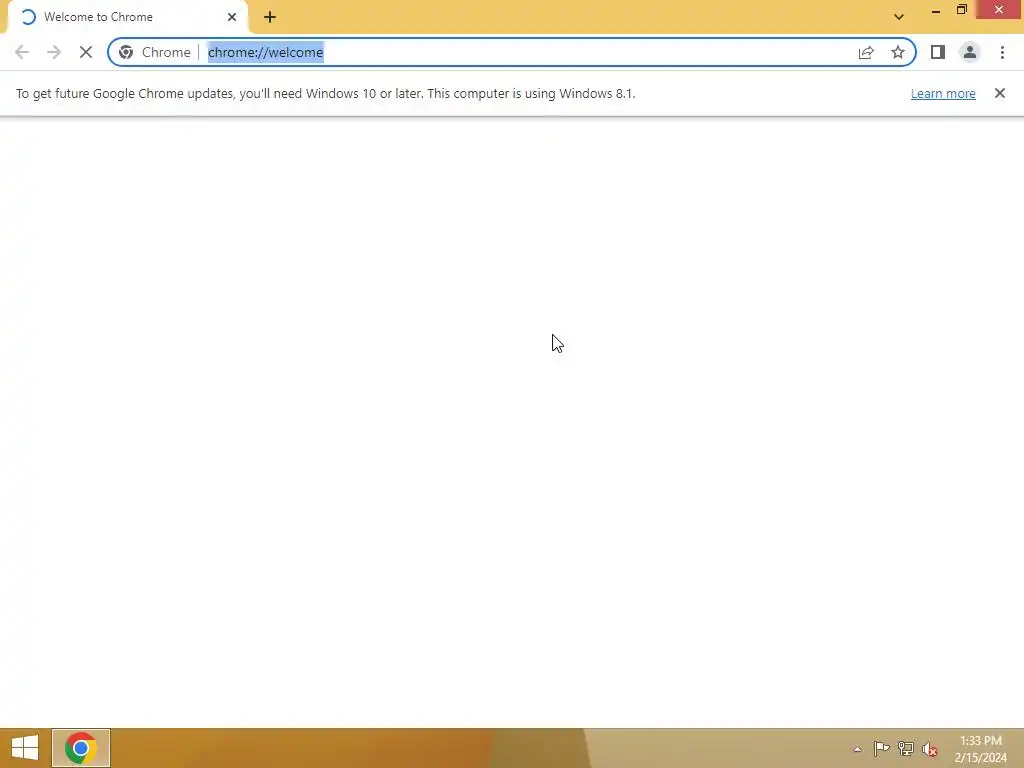Follow the Learn more link
1024x768 pixels.
(943, 93)
